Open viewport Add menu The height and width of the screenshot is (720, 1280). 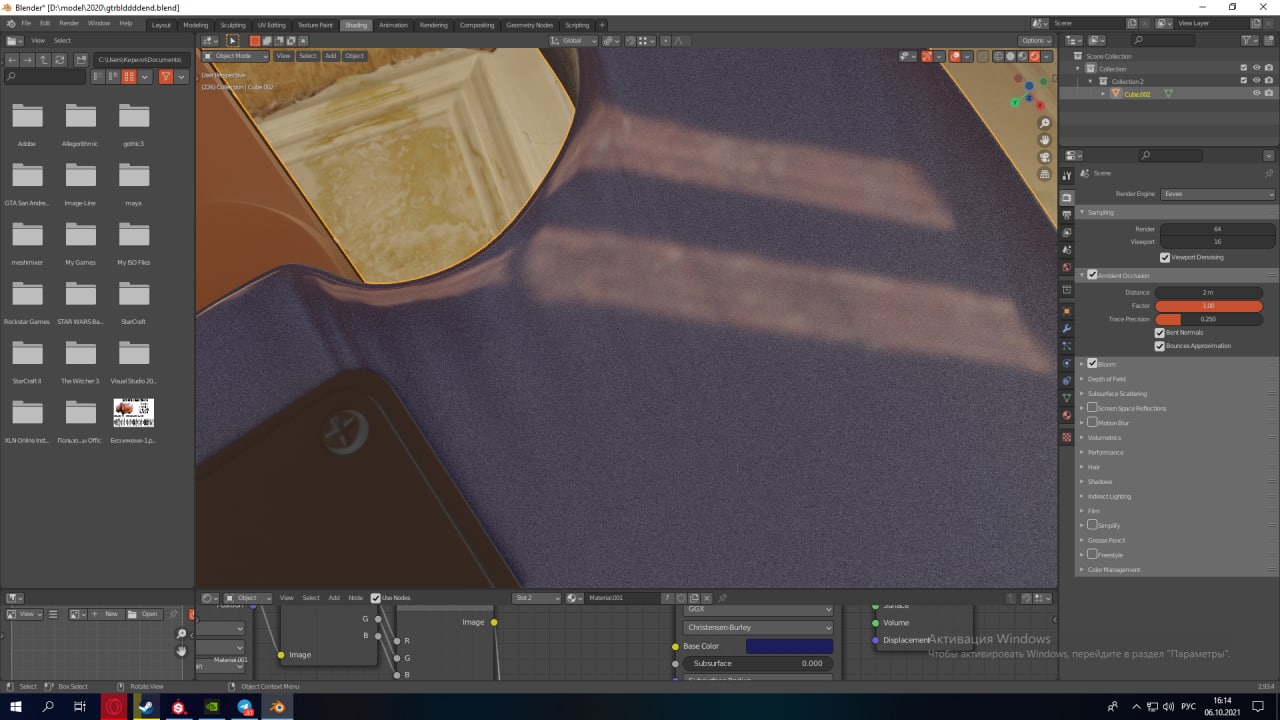[x=330, y=56]
